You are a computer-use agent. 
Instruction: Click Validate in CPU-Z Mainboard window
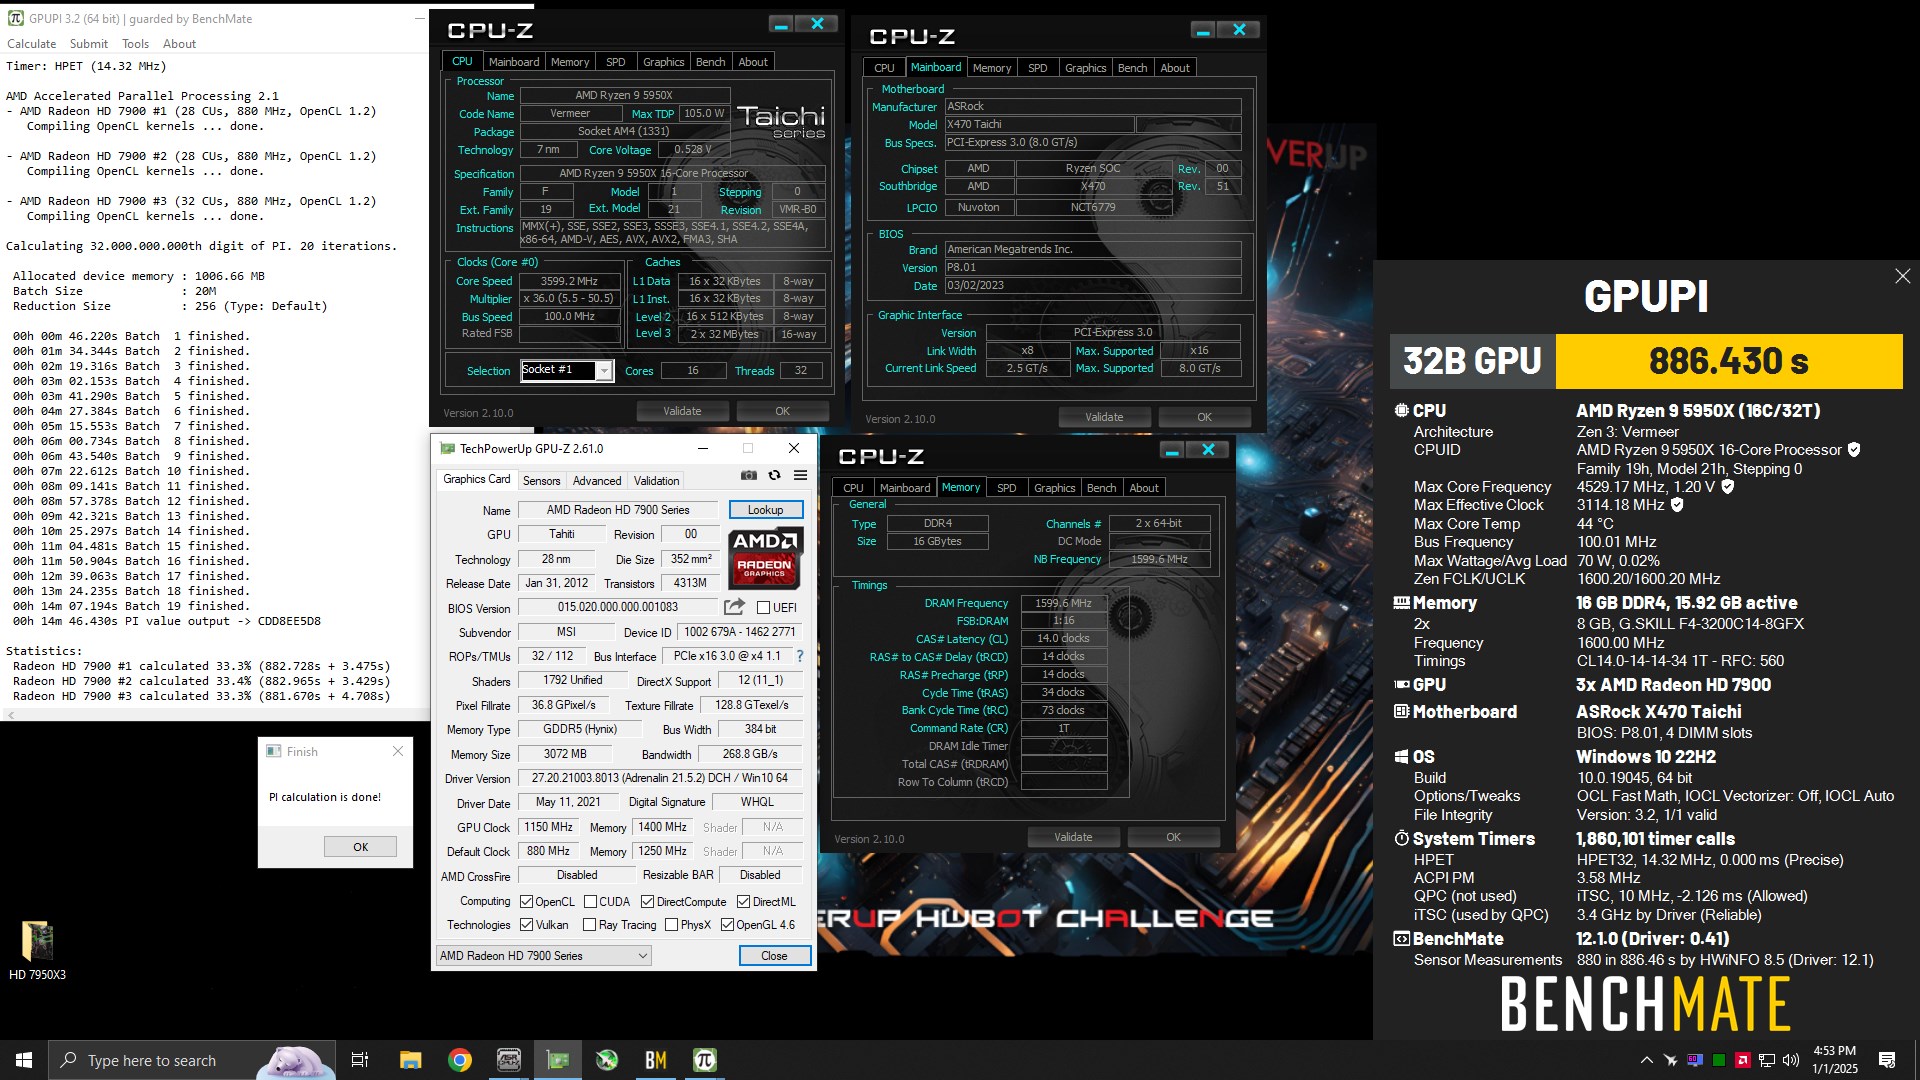point(1104,417)
